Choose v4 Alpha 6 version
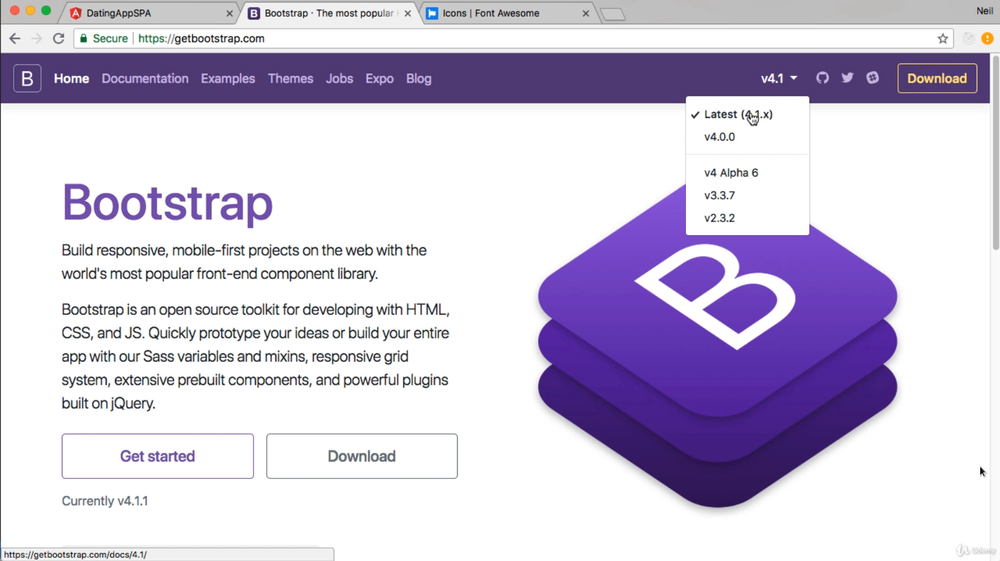1000x561 pixels. pyautogui.click(x=731, y=173)
